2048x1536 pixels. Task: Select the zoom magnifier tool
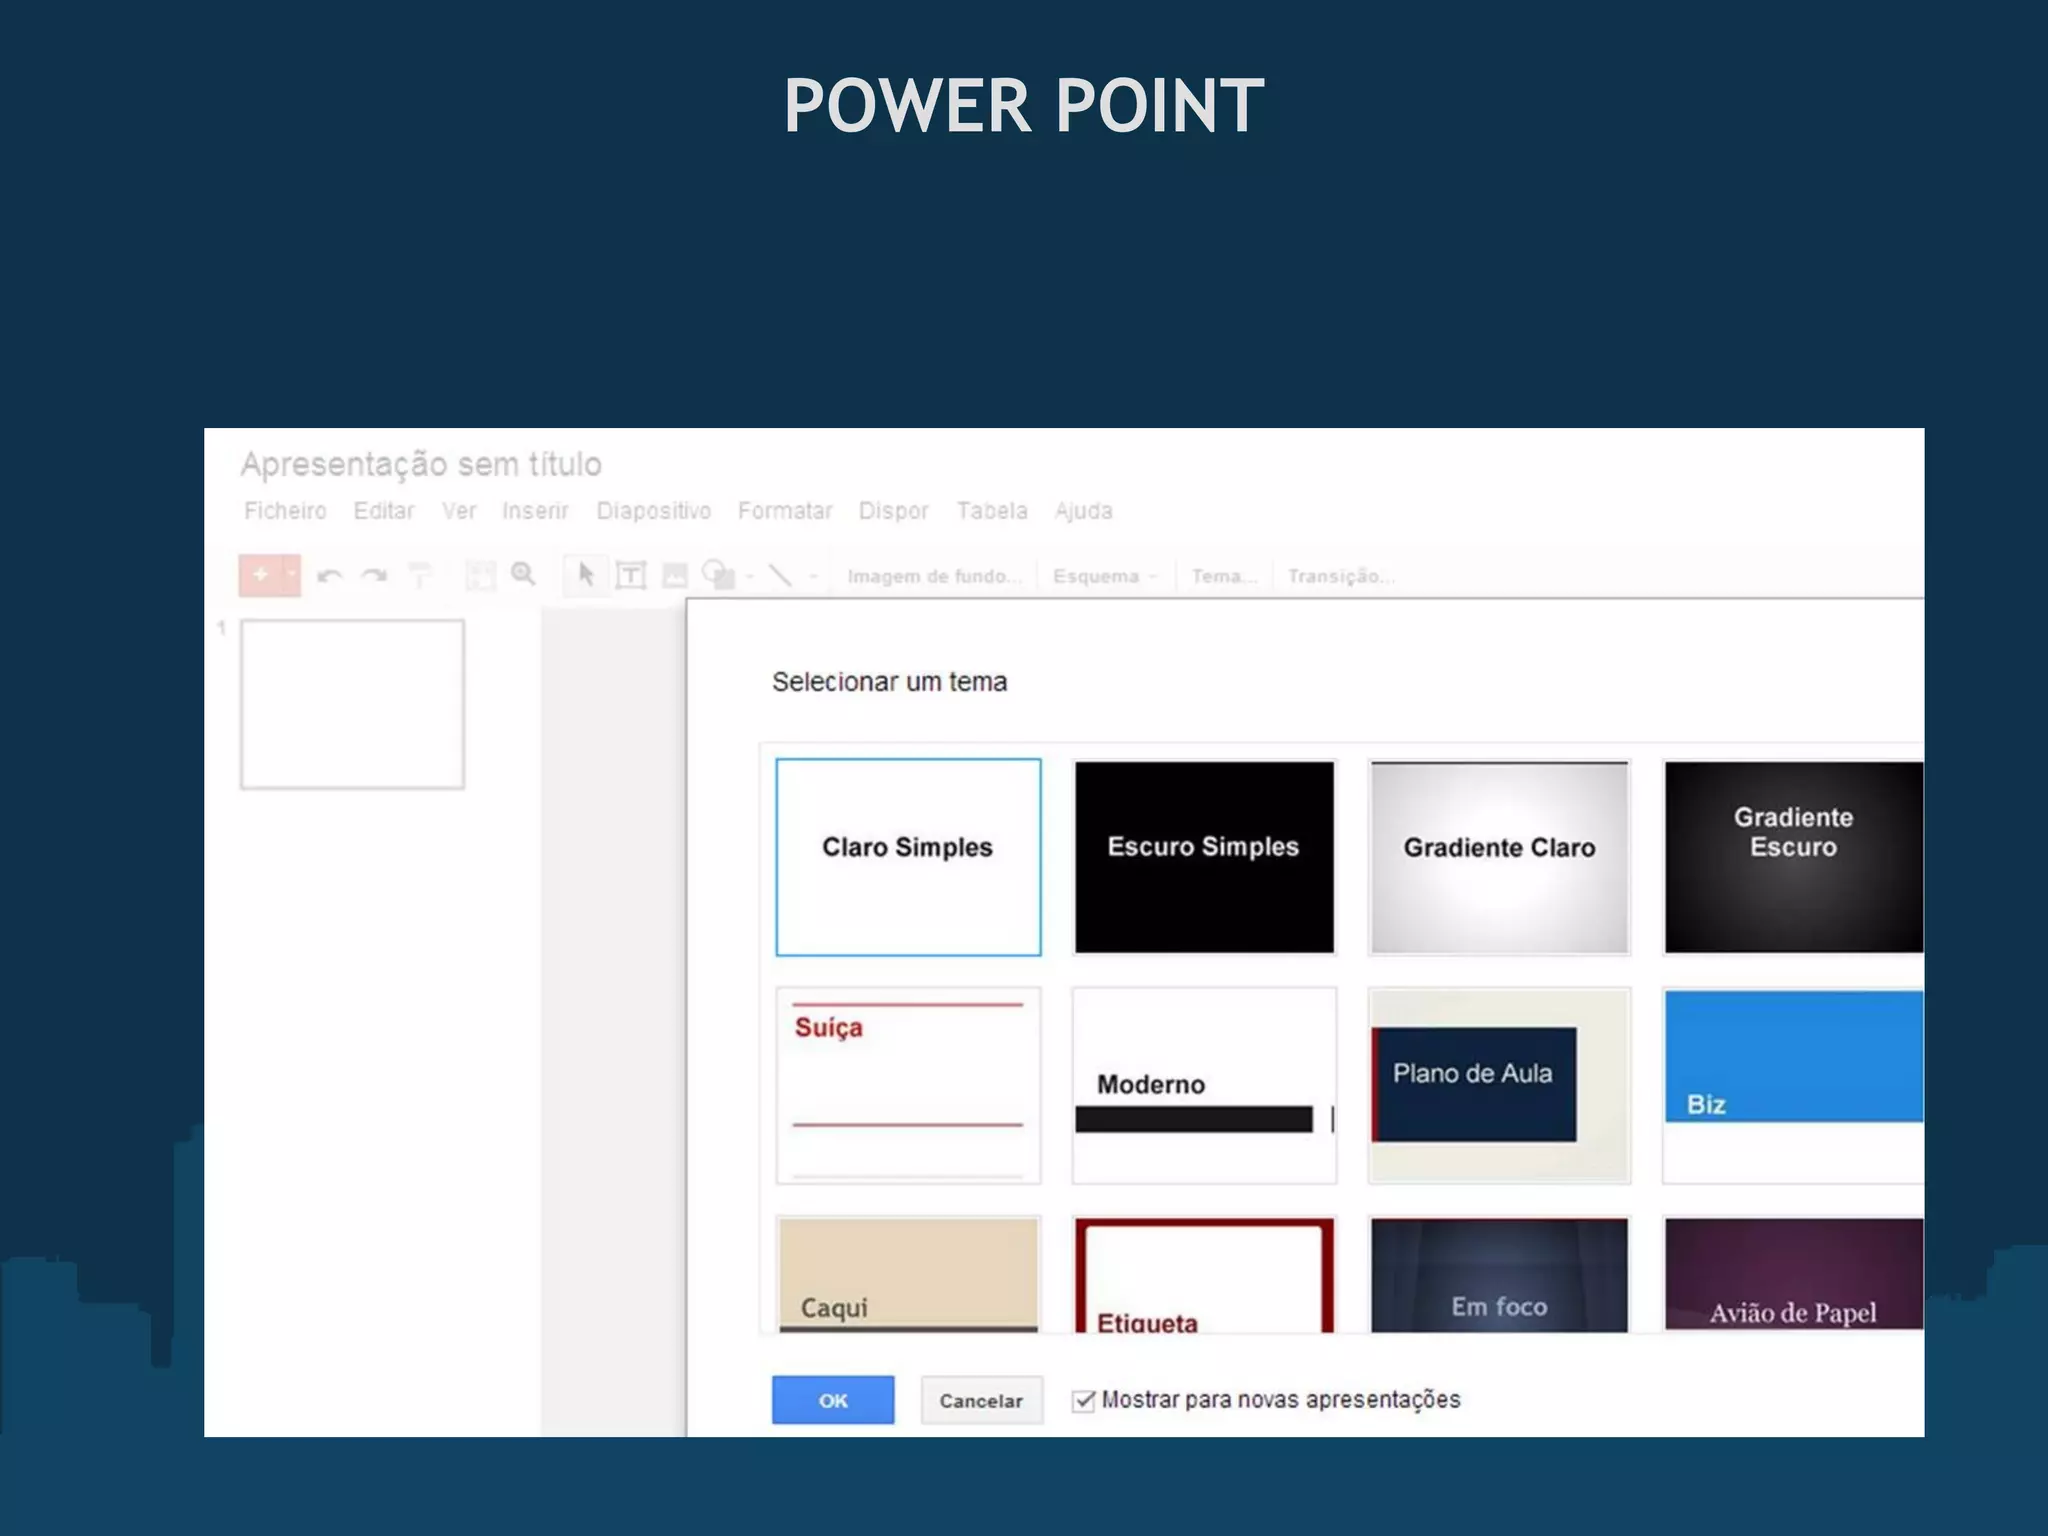point(523,574)
